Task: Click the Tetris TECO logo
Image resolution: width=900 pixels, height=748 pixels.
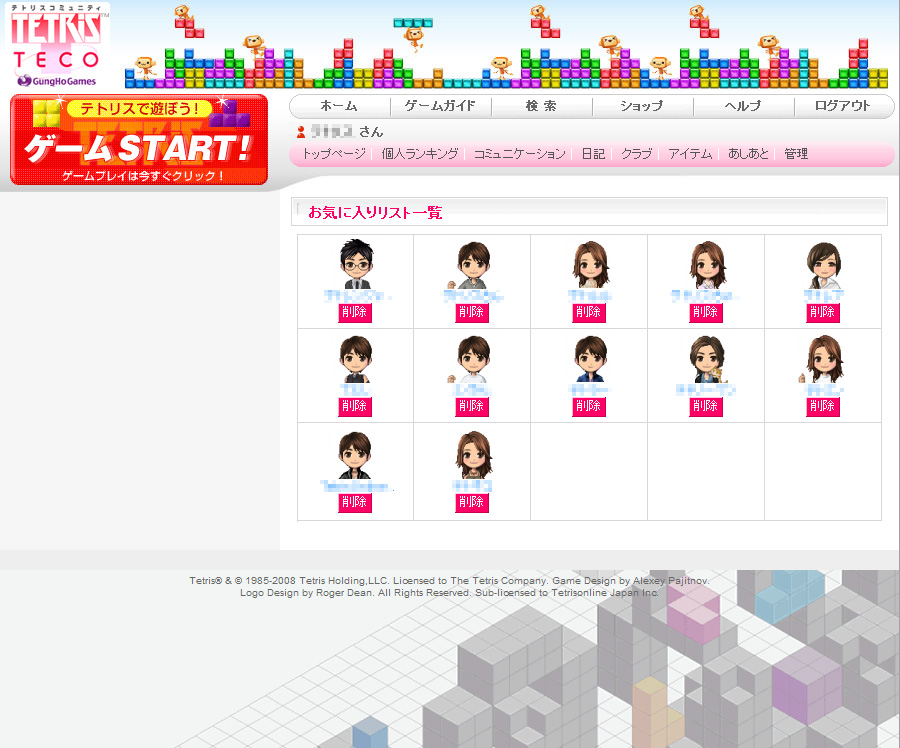Action: (x=57, y=45)
